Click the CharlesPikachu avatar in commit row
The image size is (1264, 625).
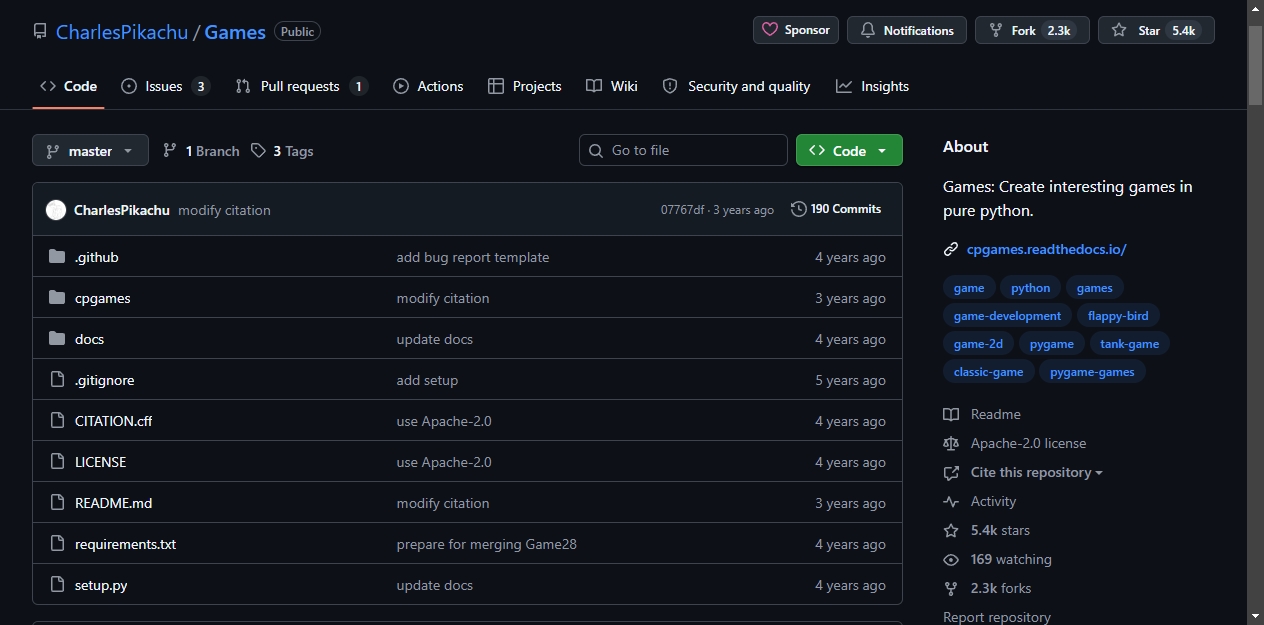tap(56, 210)
